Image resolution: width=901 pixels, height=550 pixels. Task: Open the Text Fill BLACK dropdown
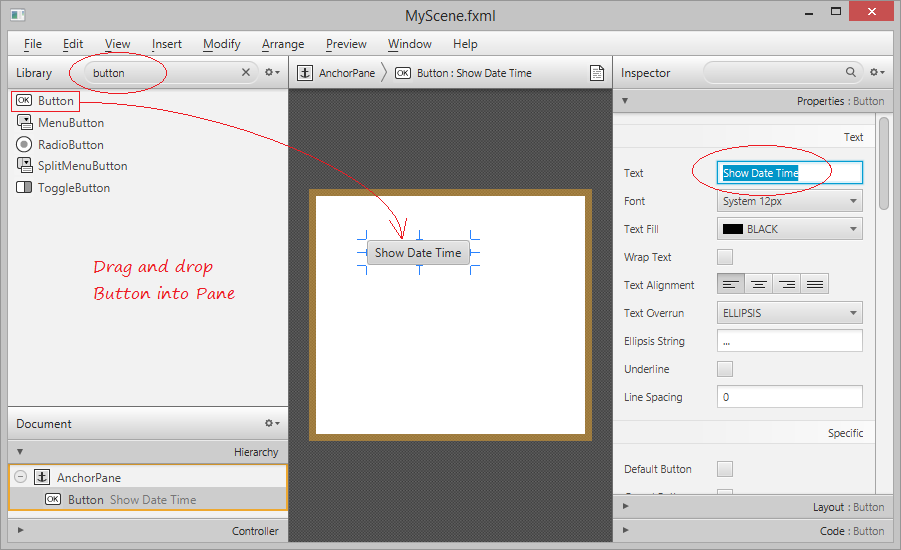790,229
